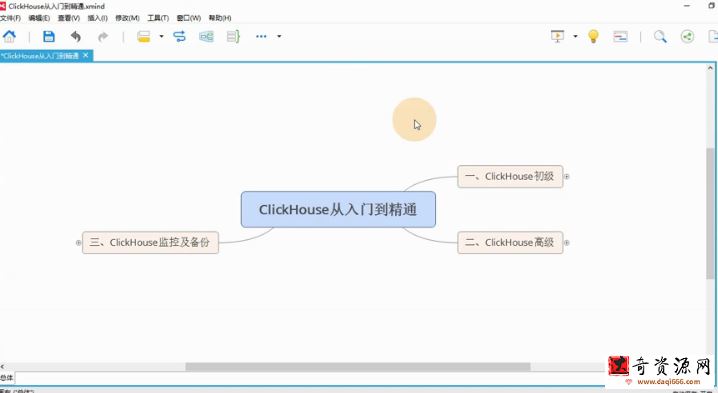Viewport: 718px width, 393px height.
Task: Open brainstorming light bulb mode
Action: tap(593, 37)
